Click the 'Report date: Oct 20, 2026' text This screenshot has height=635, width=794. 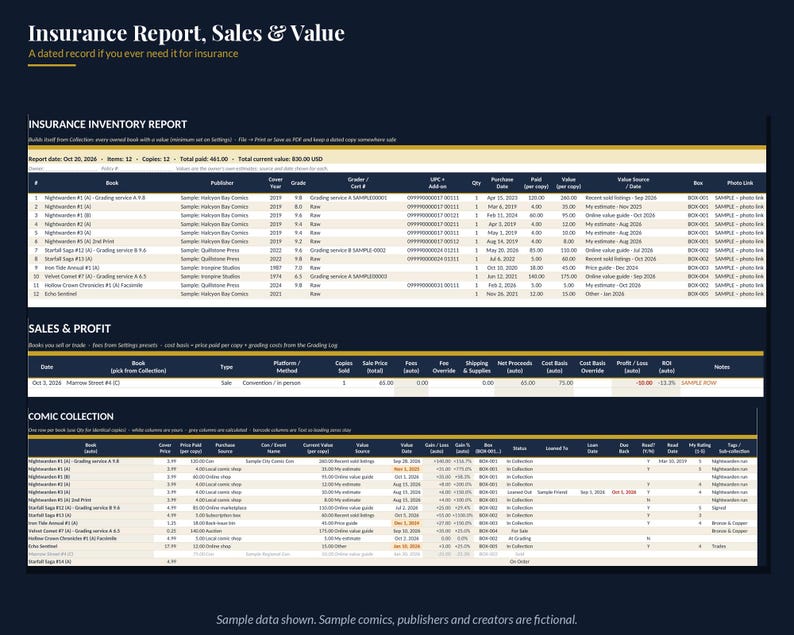(62, 159)
